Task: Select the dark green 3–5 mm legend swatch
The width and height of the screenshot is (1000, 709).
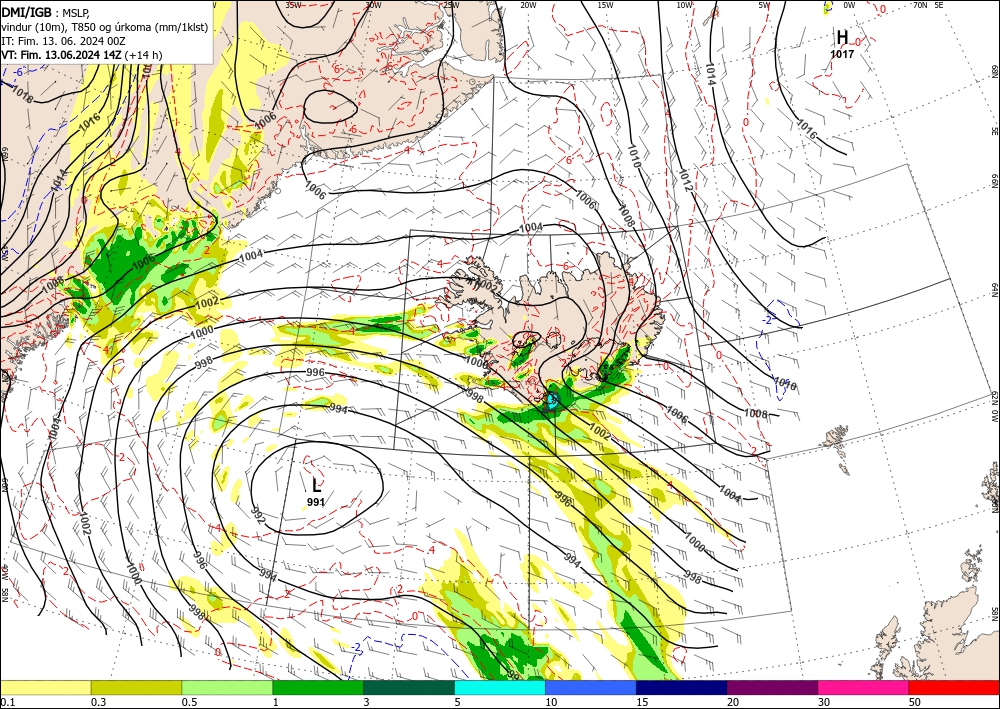Action: (409, 687)
